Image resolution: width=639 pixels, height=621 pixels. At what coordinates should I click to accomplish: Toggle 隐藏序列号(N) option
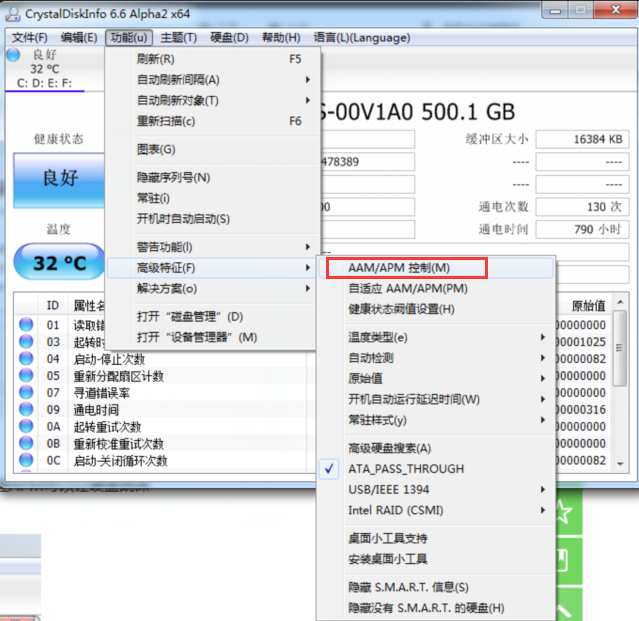[x=212, y=178]
